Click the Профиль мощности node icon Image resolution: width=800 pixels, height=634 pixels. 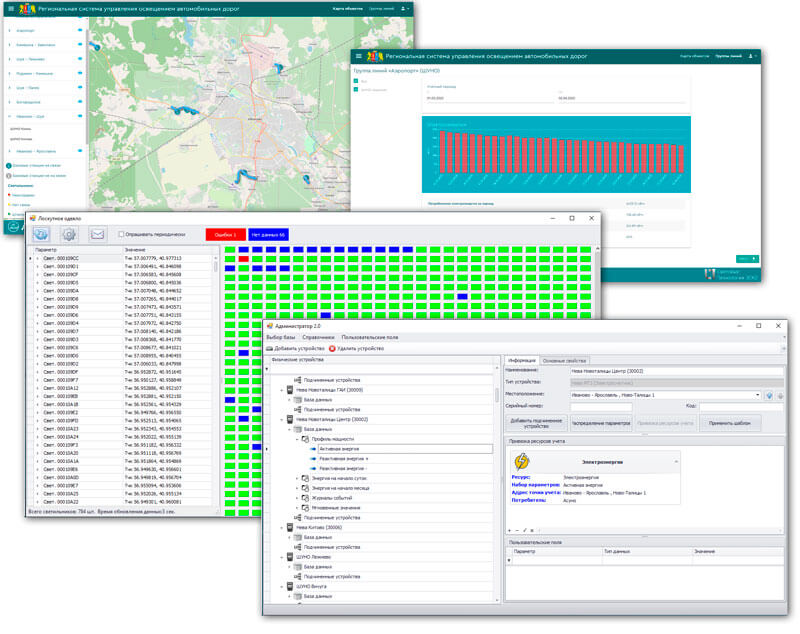(x=305, y=439)
